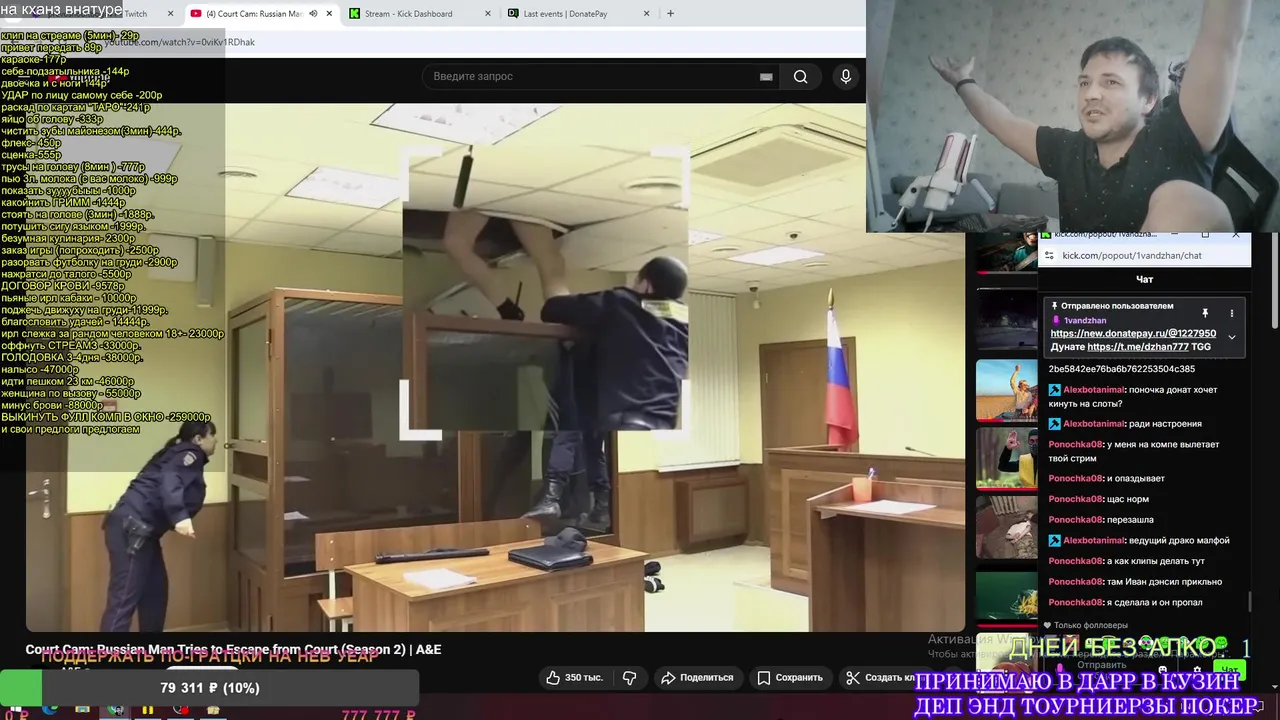Screen dimensions: 1280x720
Task: Open the dark night-road recommended thumbnail
Action: pos(1006,319)
